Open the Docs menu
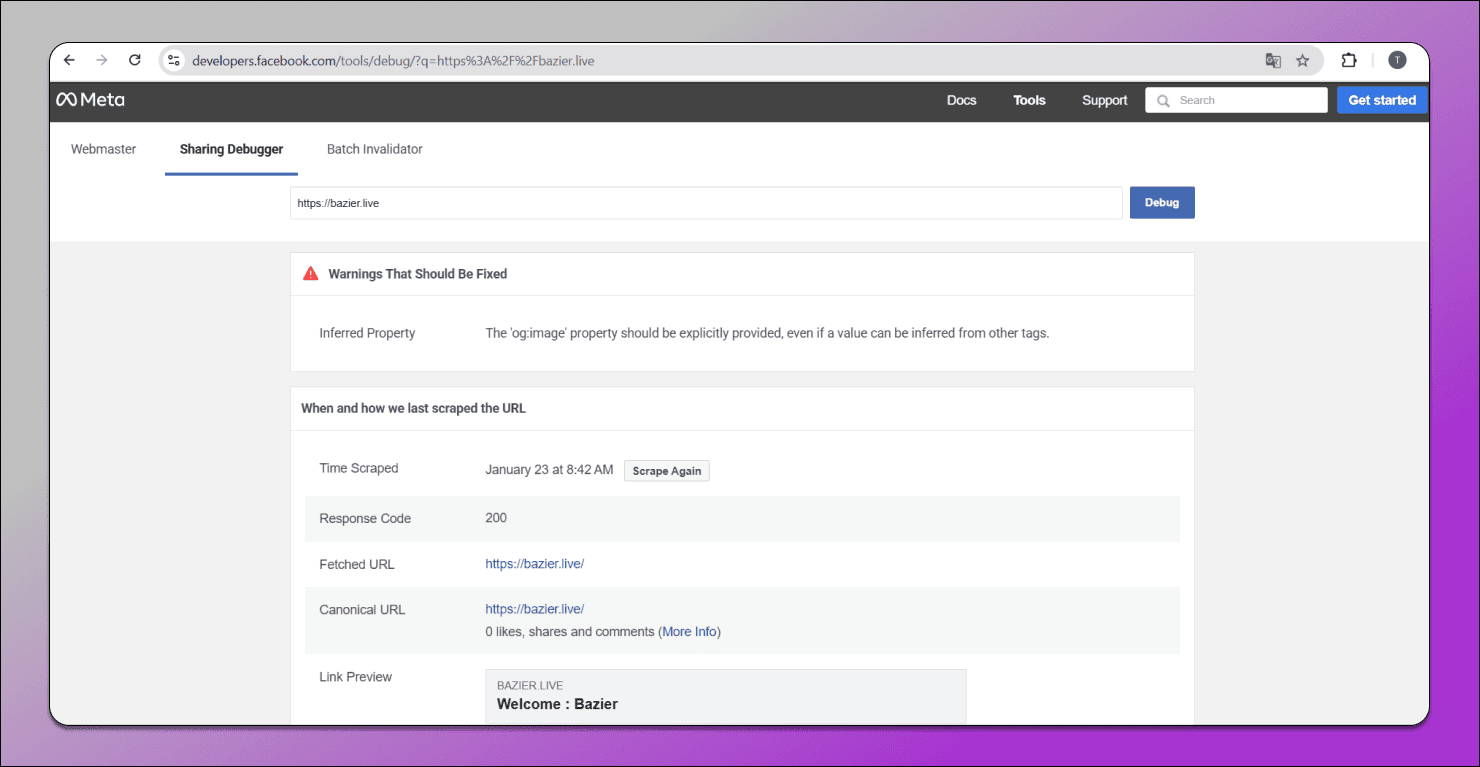The width and height of the screenshot is (1480, 767). coord(961,100)
